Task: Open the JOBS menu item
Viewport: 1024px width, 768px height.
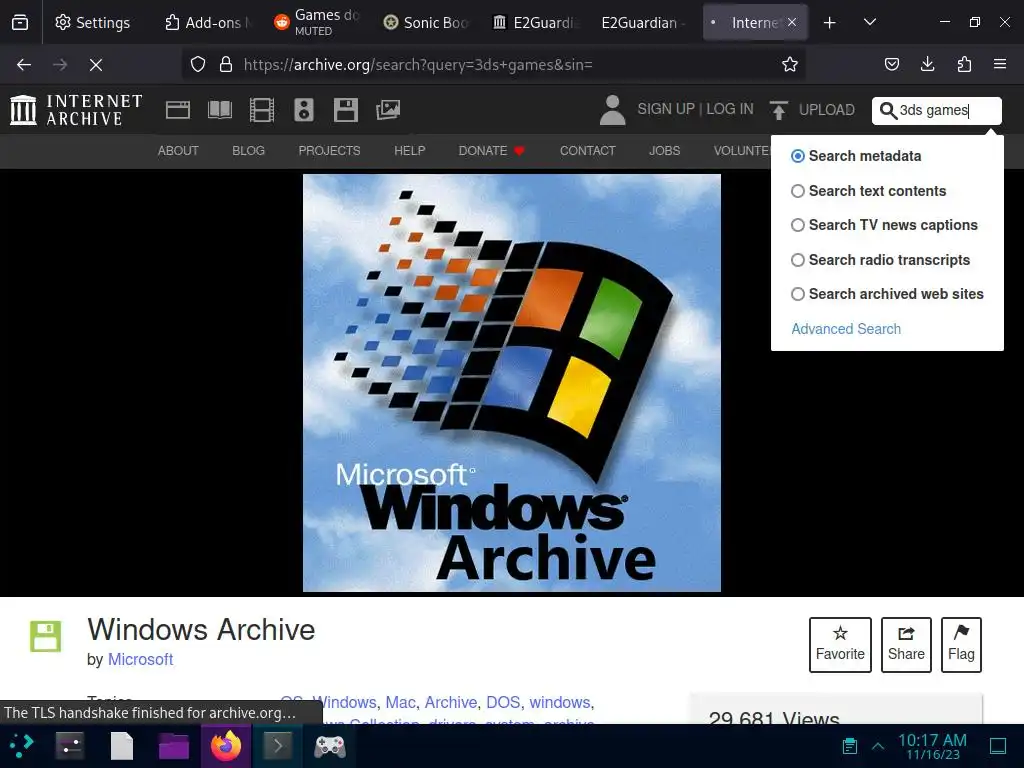Action: (x=664, y=151)
